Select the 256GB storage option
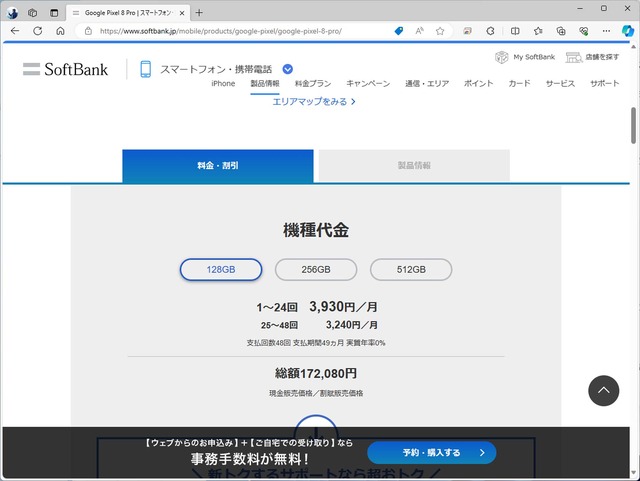Viewport: 640px width, 481px height. coord(316,269)
